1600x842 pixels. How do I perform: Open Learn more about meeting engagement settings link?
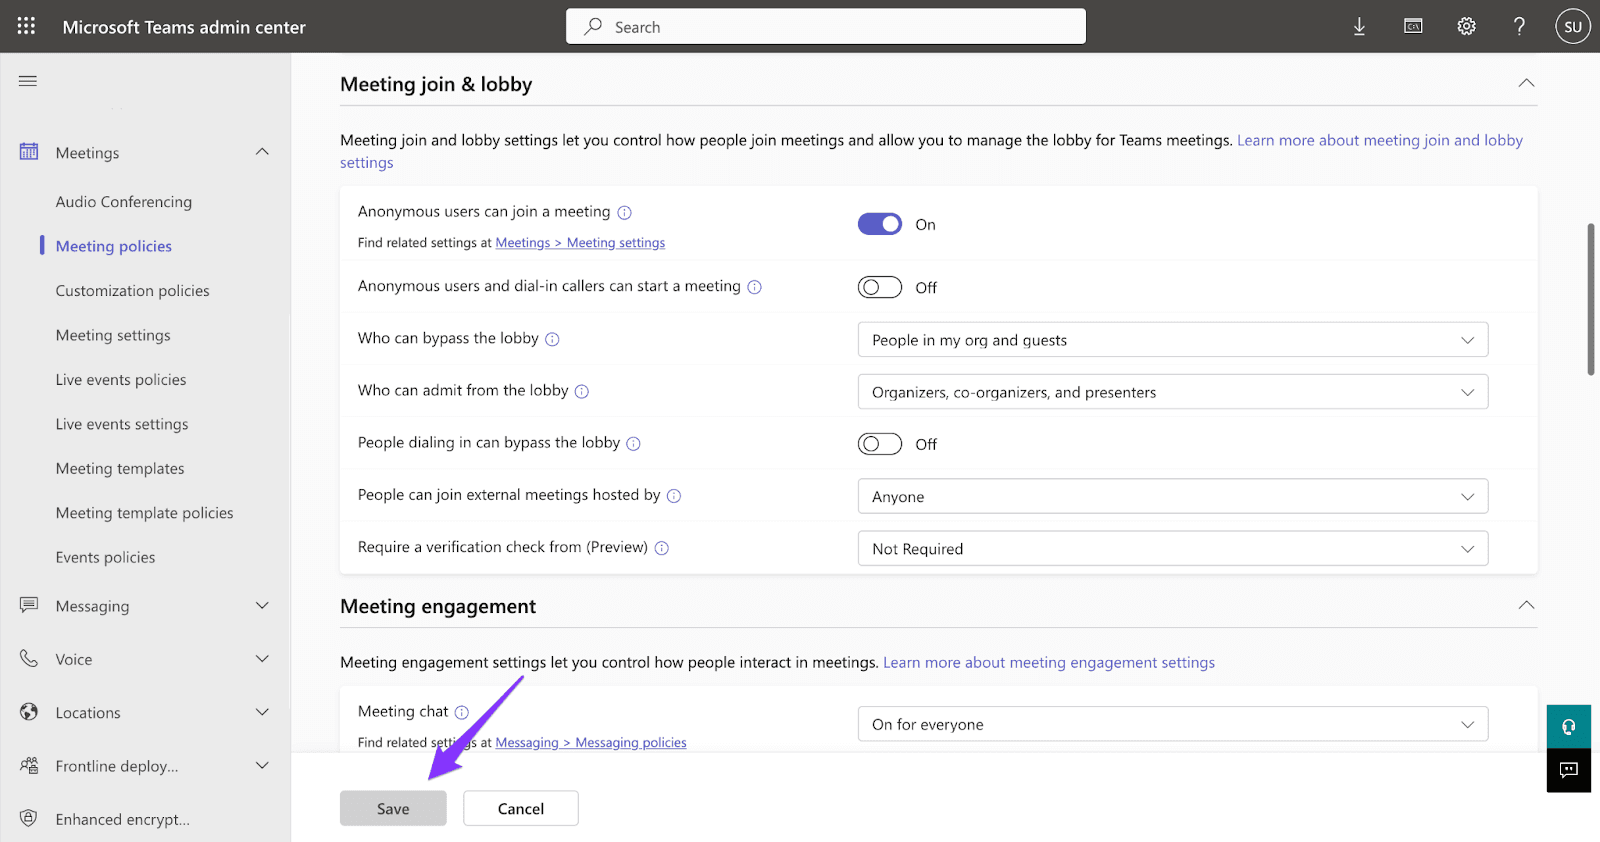click(1049, 663)
